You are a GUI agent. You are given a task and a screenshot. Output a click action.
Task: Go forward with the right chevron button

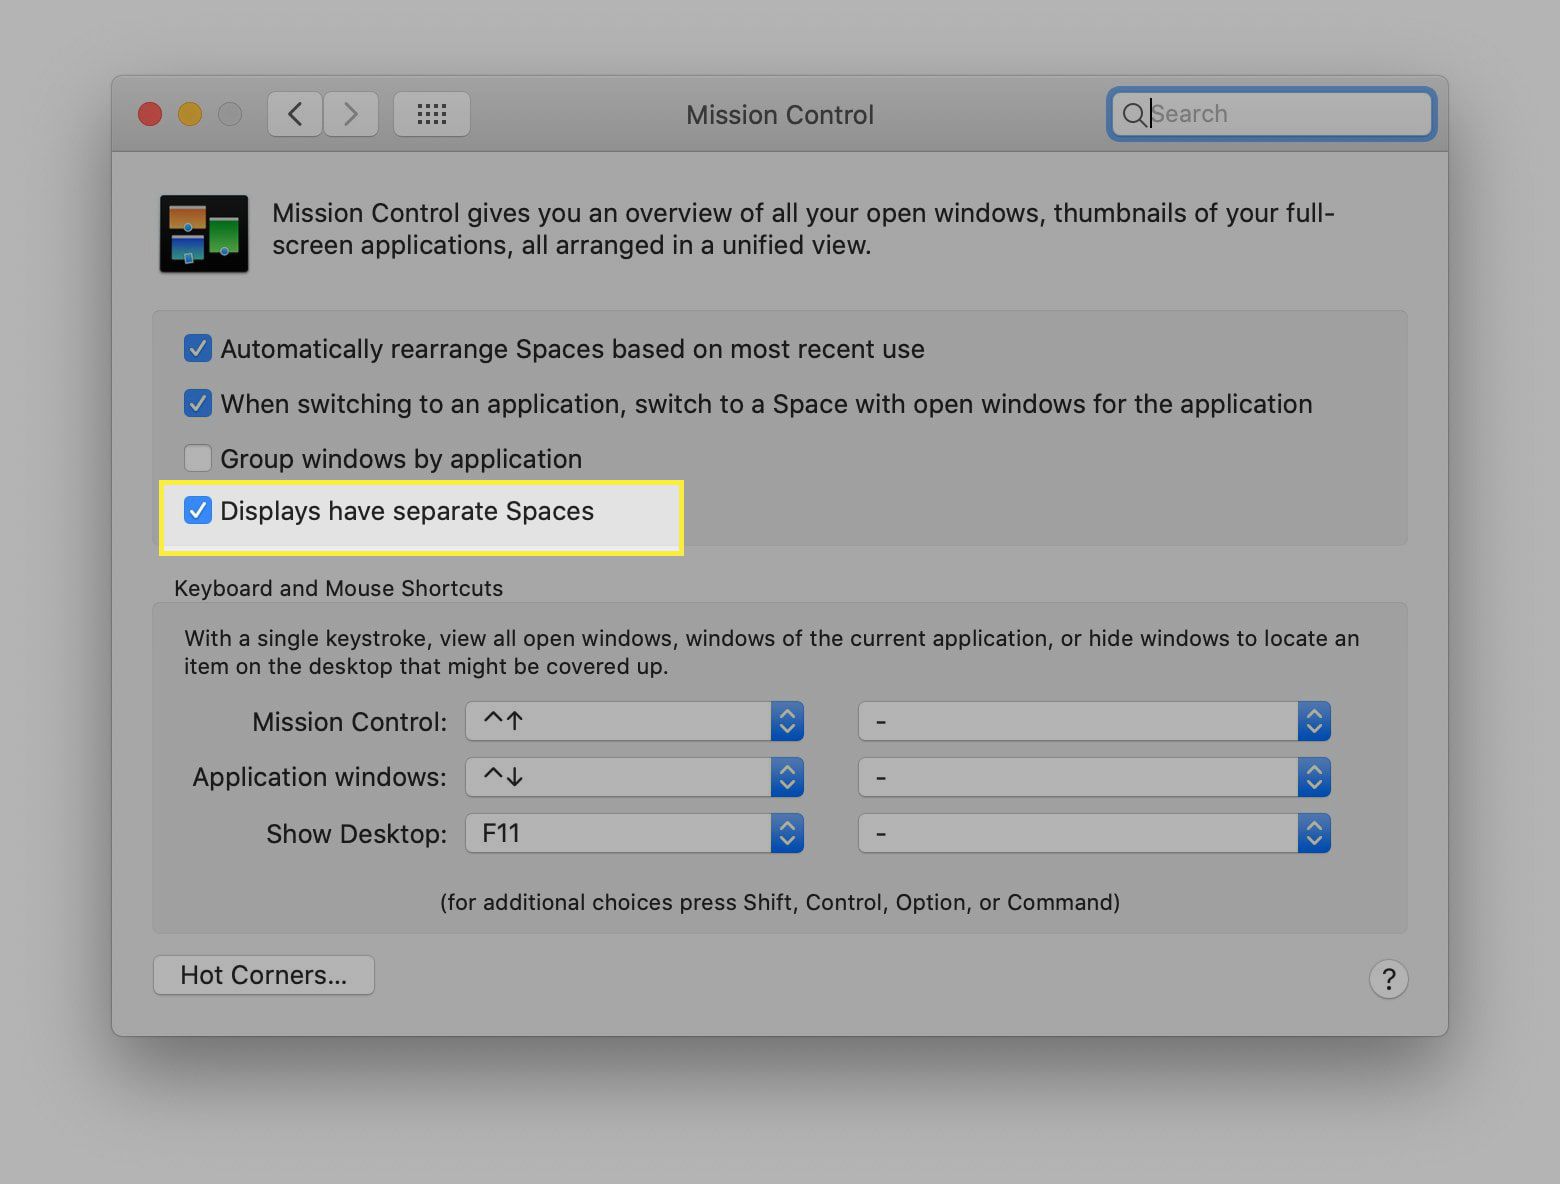pos(351,114)
